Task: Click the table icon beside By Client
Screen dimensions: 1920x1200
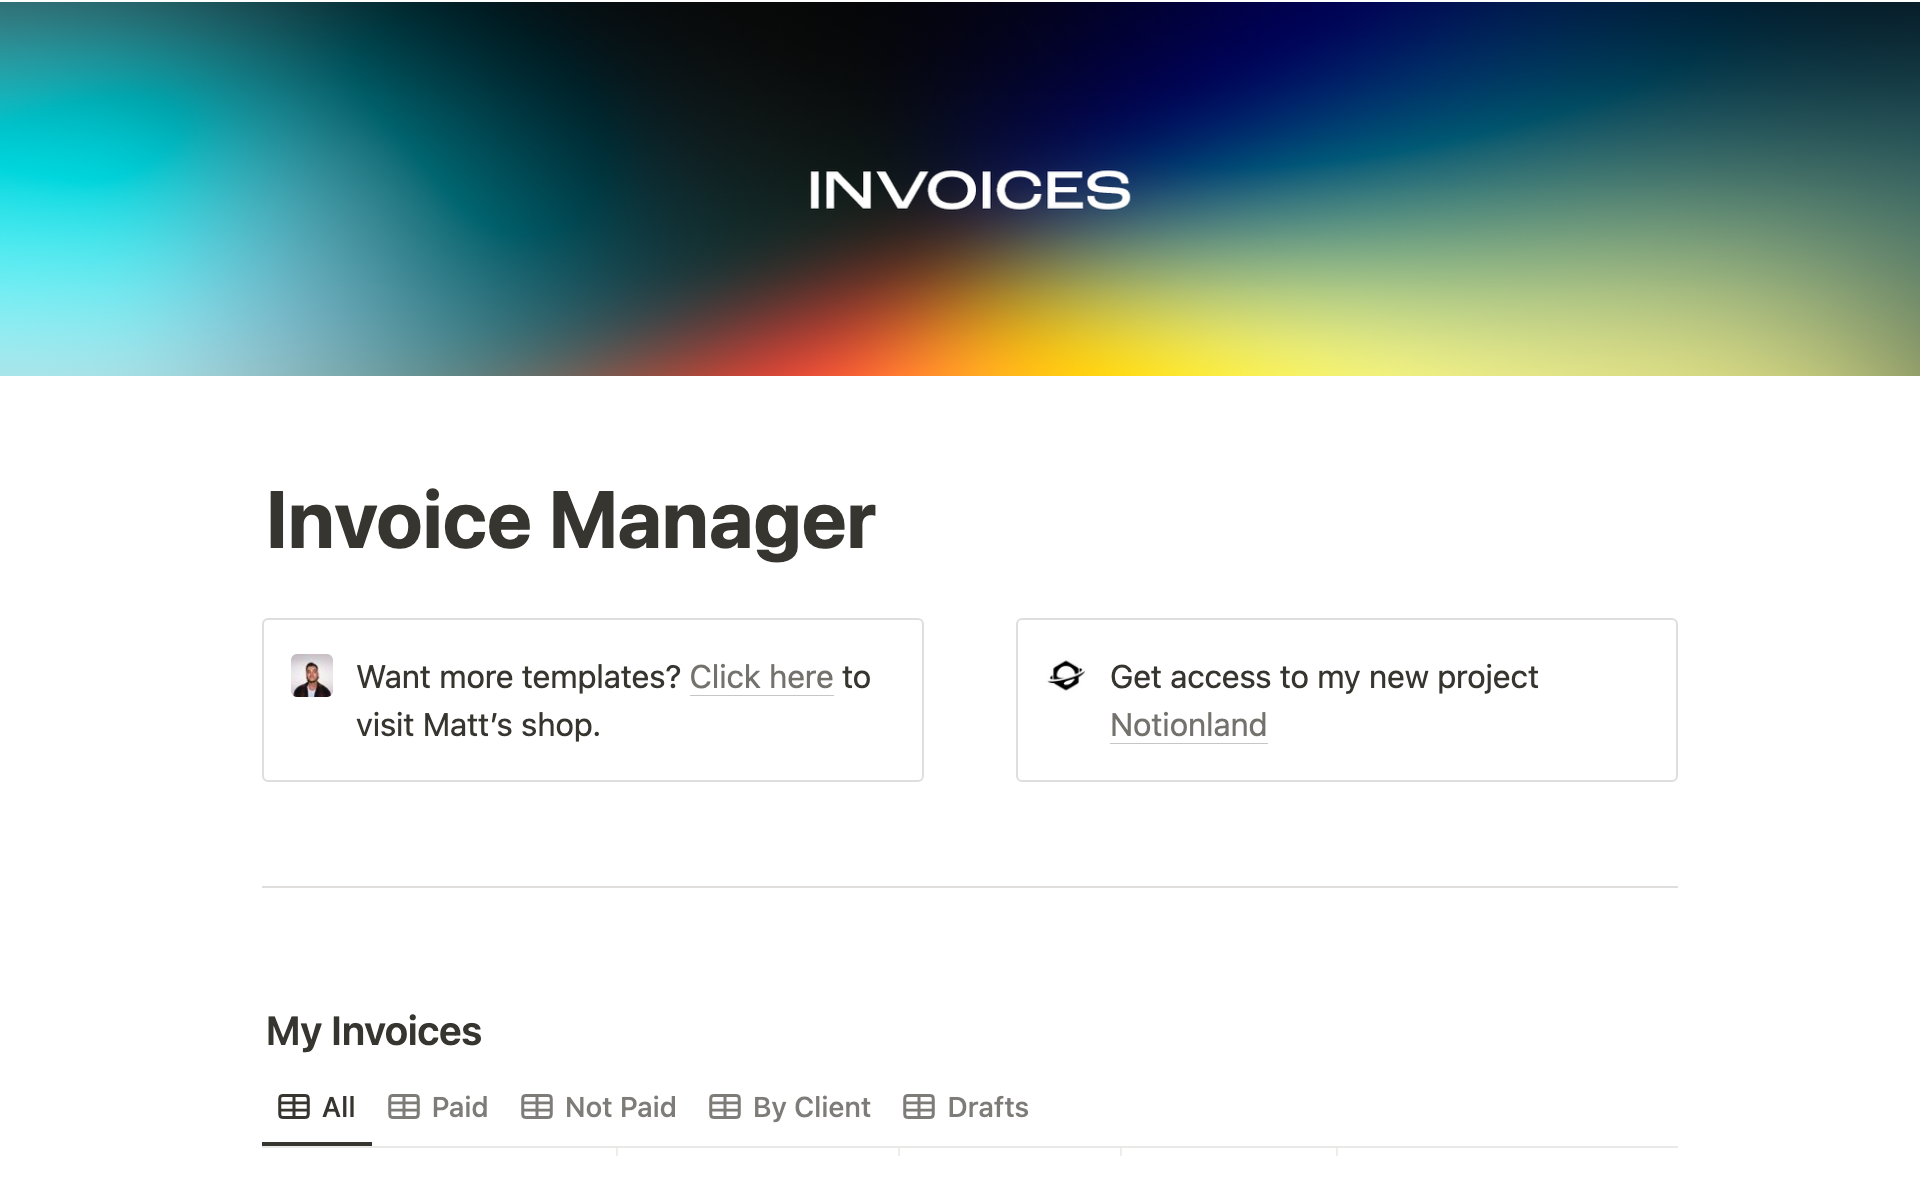Action: click(x=724, y=1107)
